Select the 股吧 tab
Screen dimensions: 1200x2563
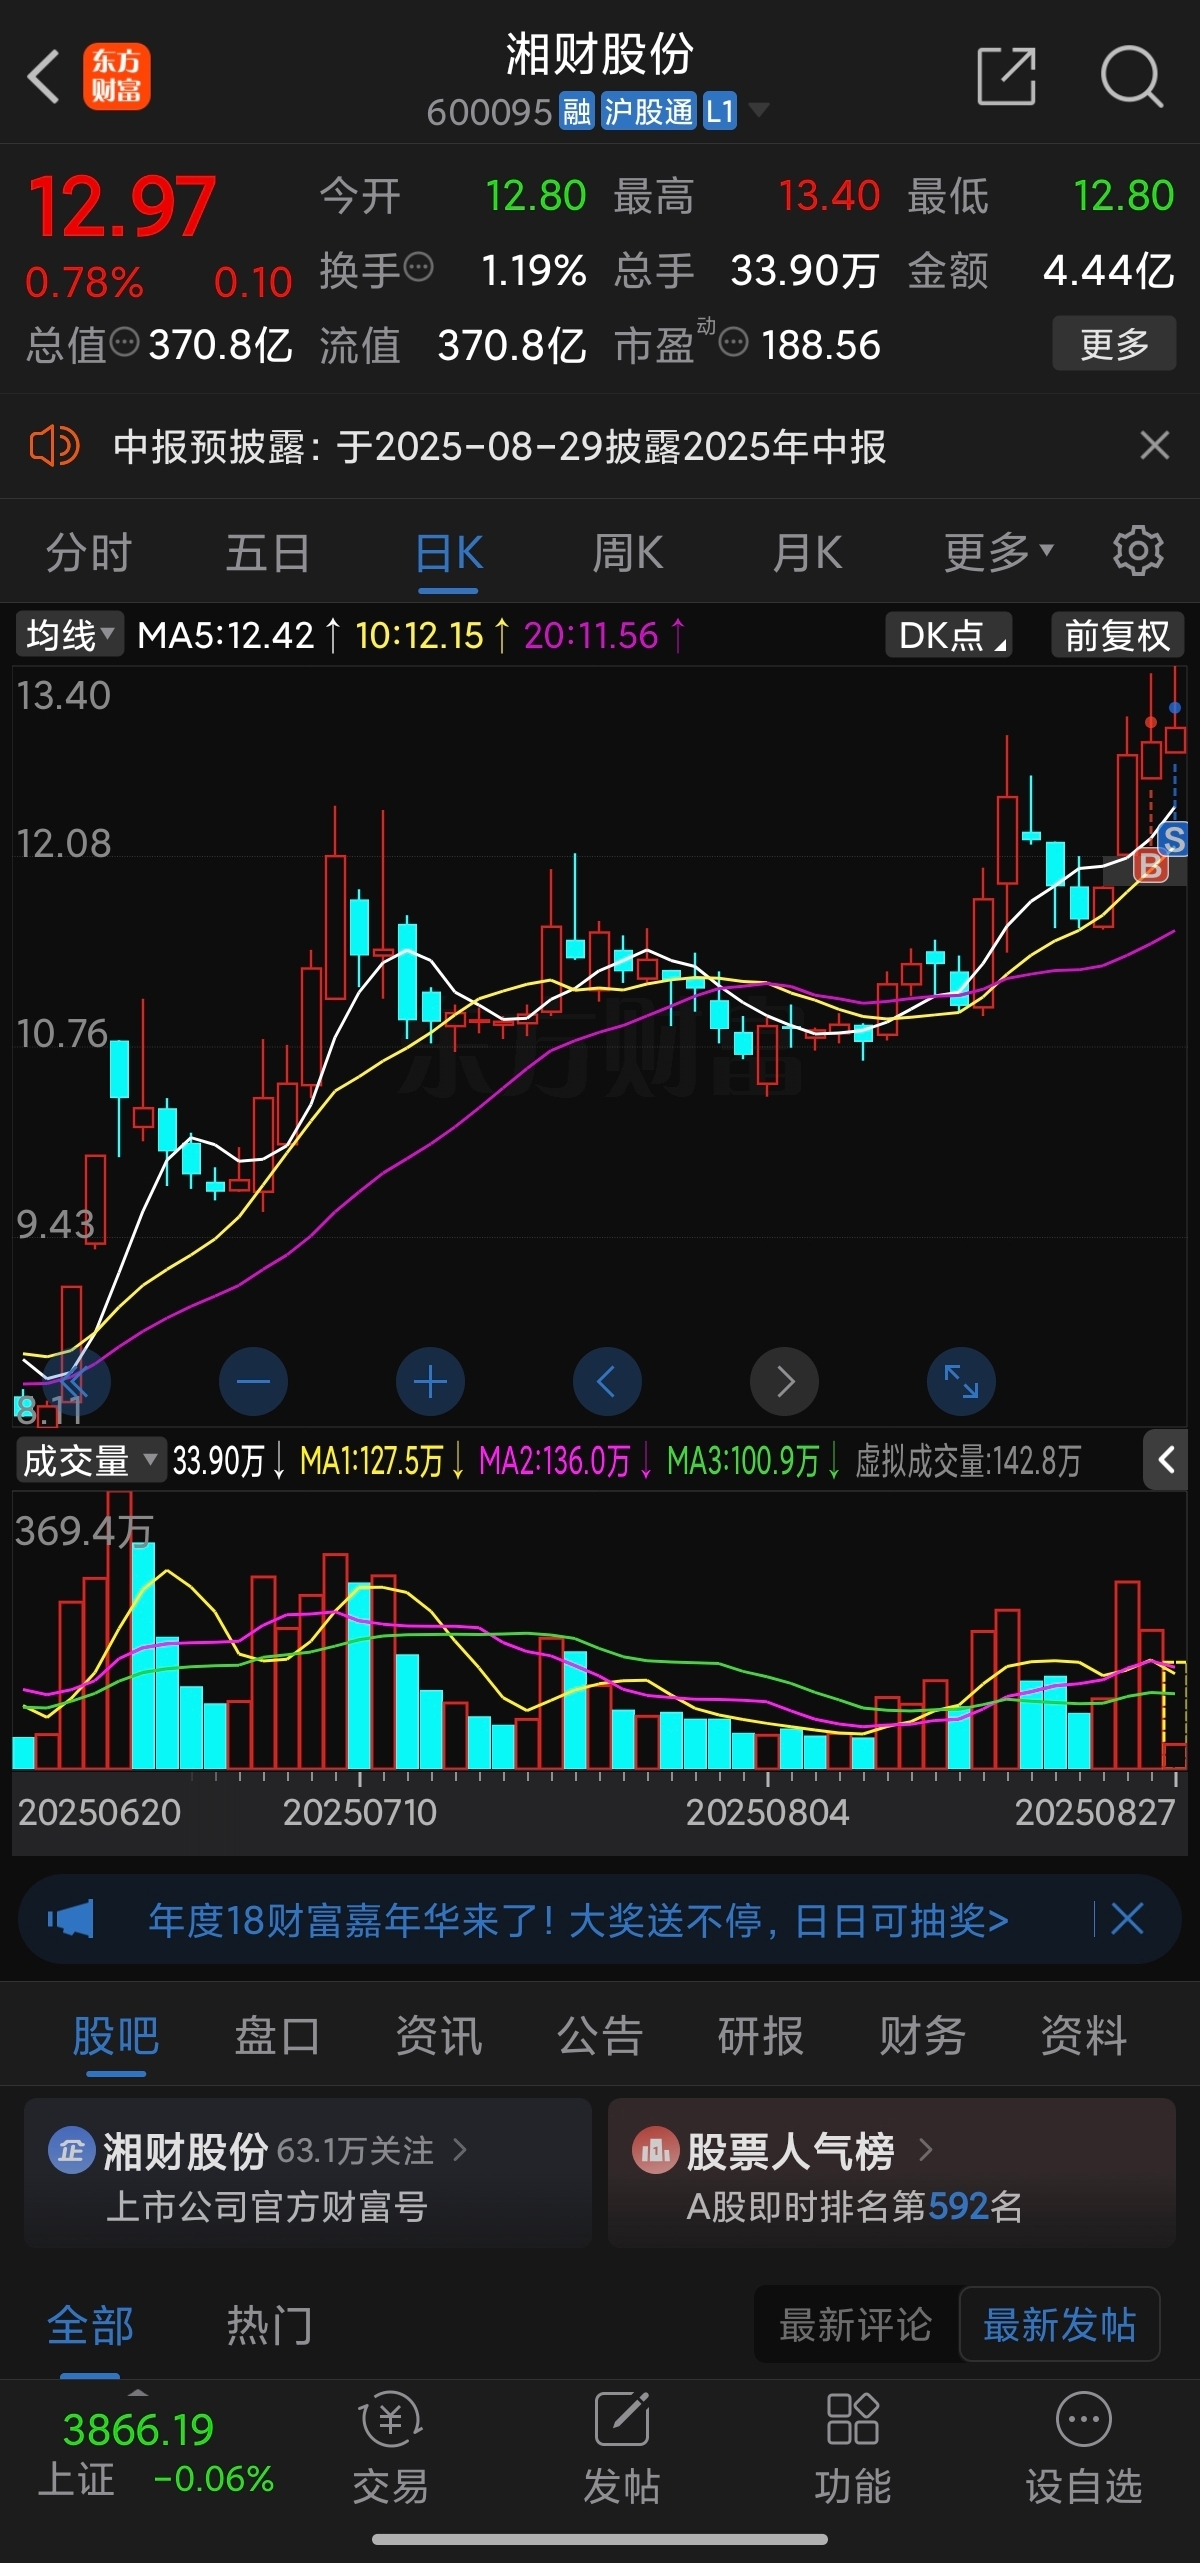coord(116,2036)
